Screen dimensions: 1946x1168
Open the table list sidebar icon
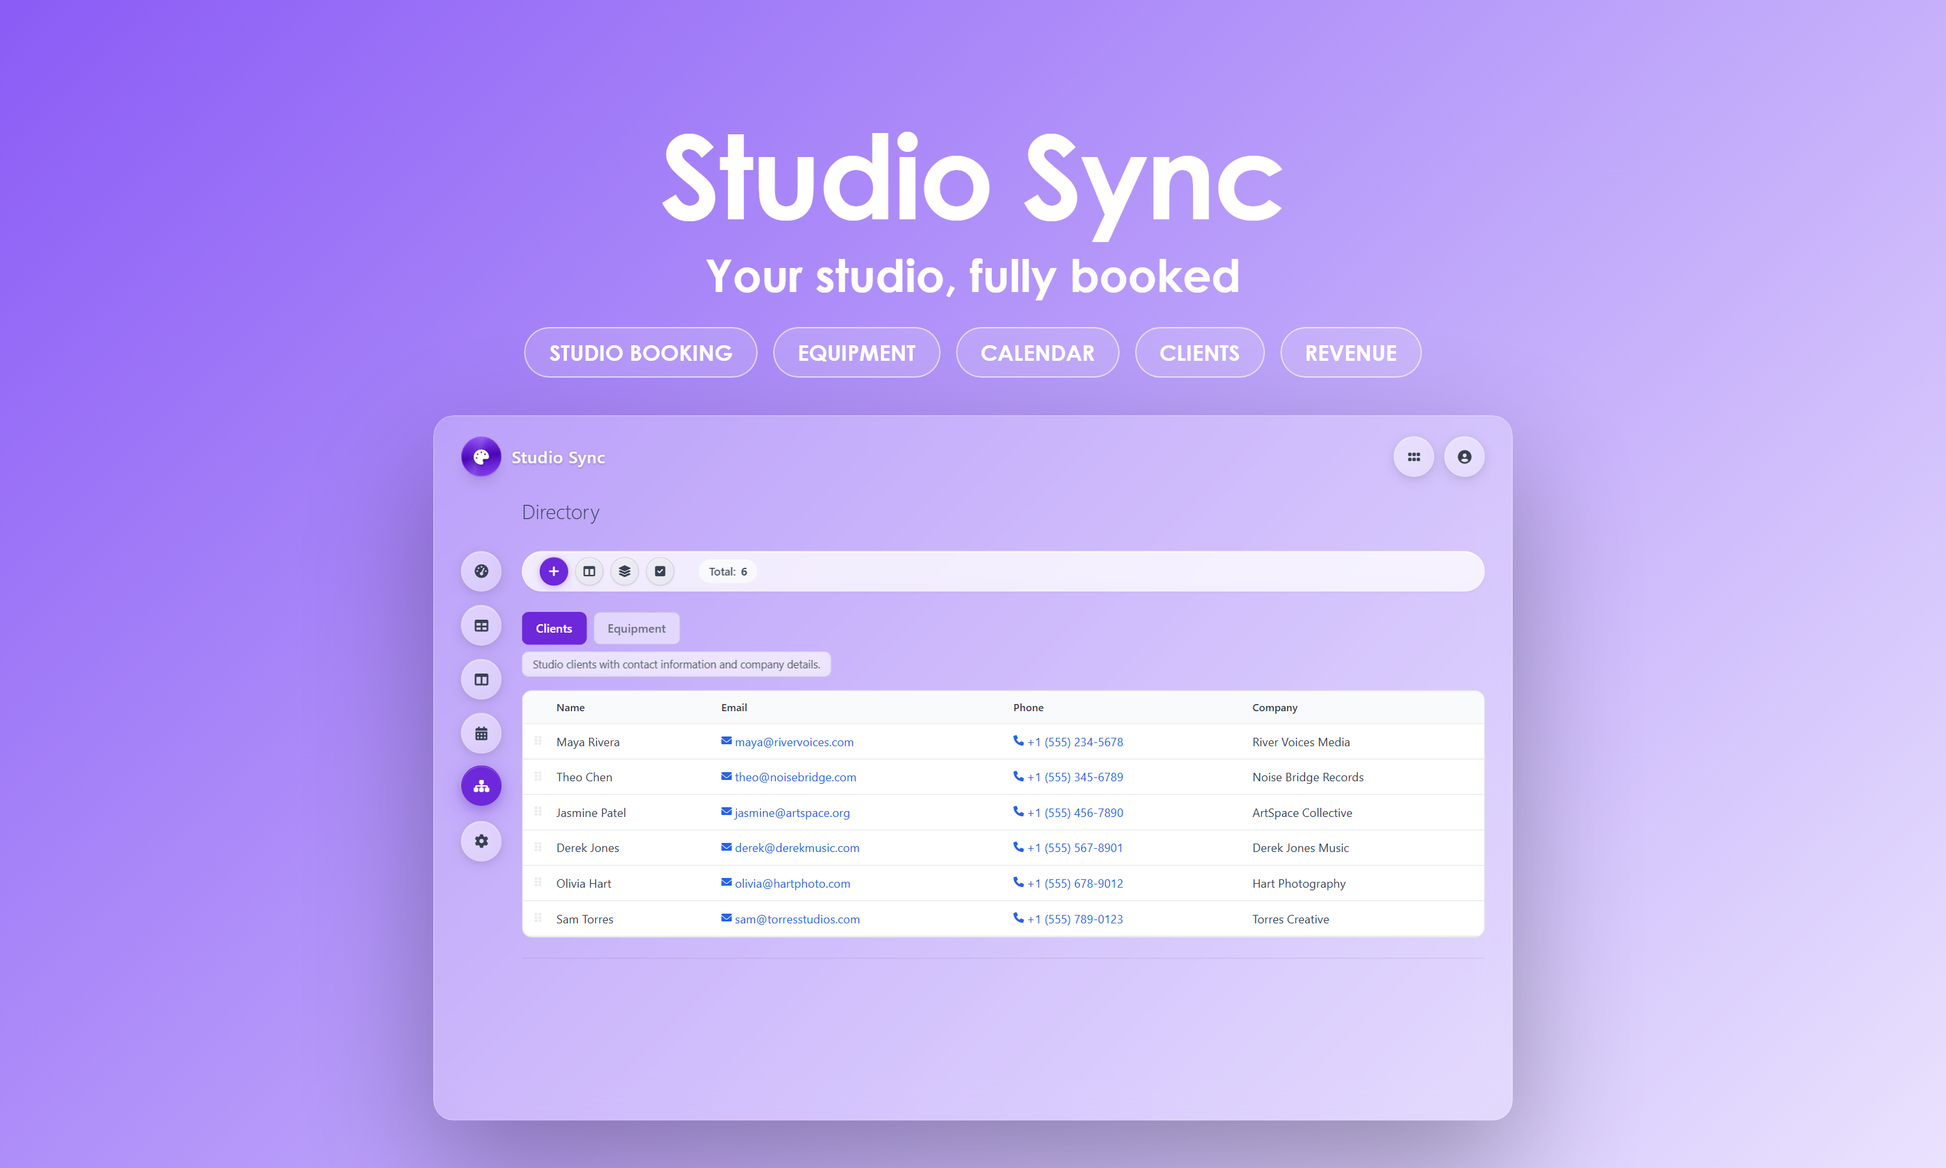click(481, 625)
